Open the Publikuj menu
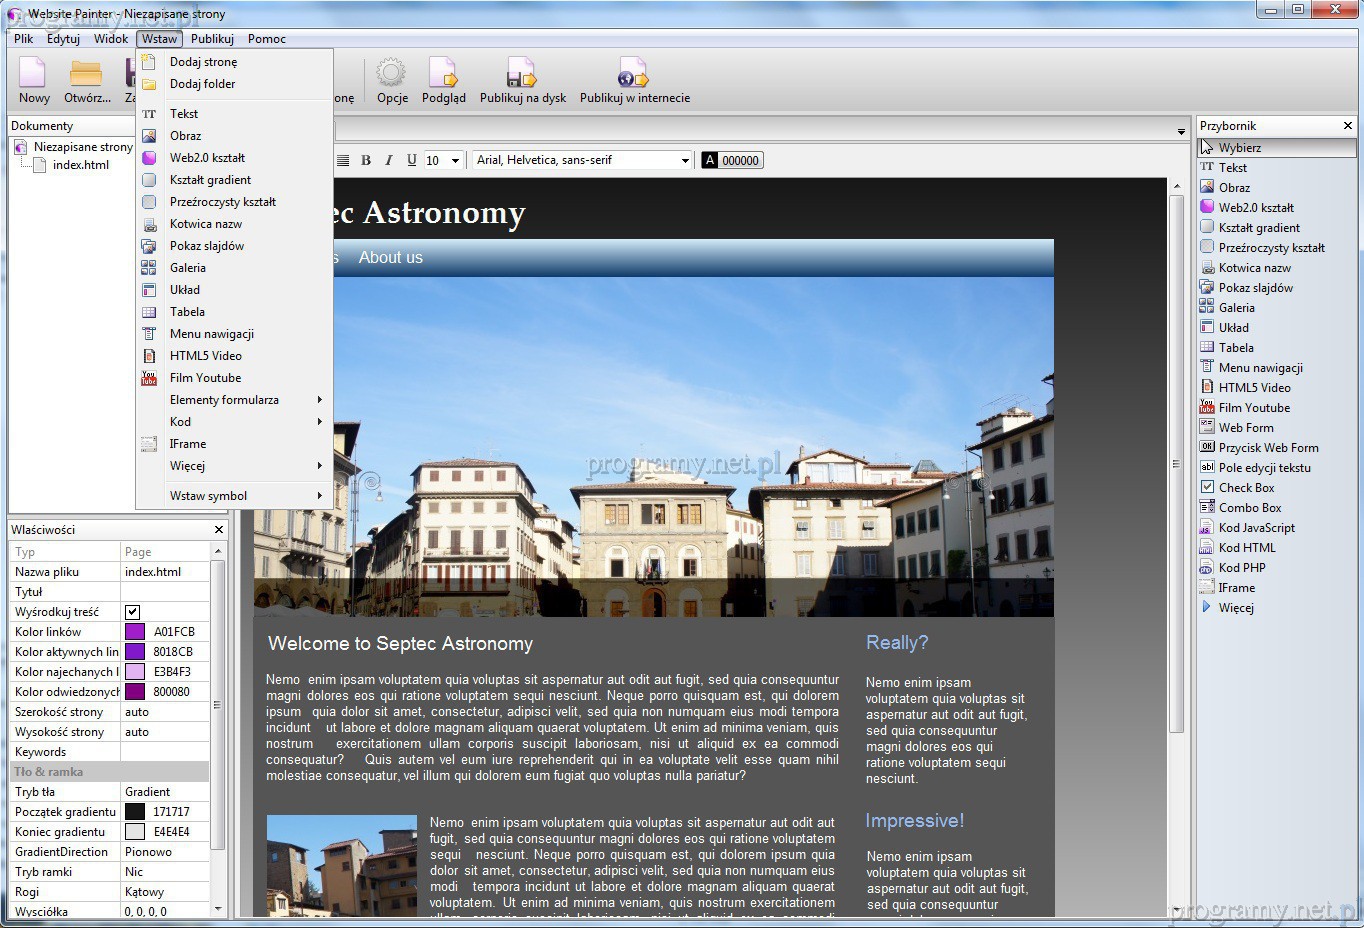This screenshot has width=1364, height=928. point(212,39)
